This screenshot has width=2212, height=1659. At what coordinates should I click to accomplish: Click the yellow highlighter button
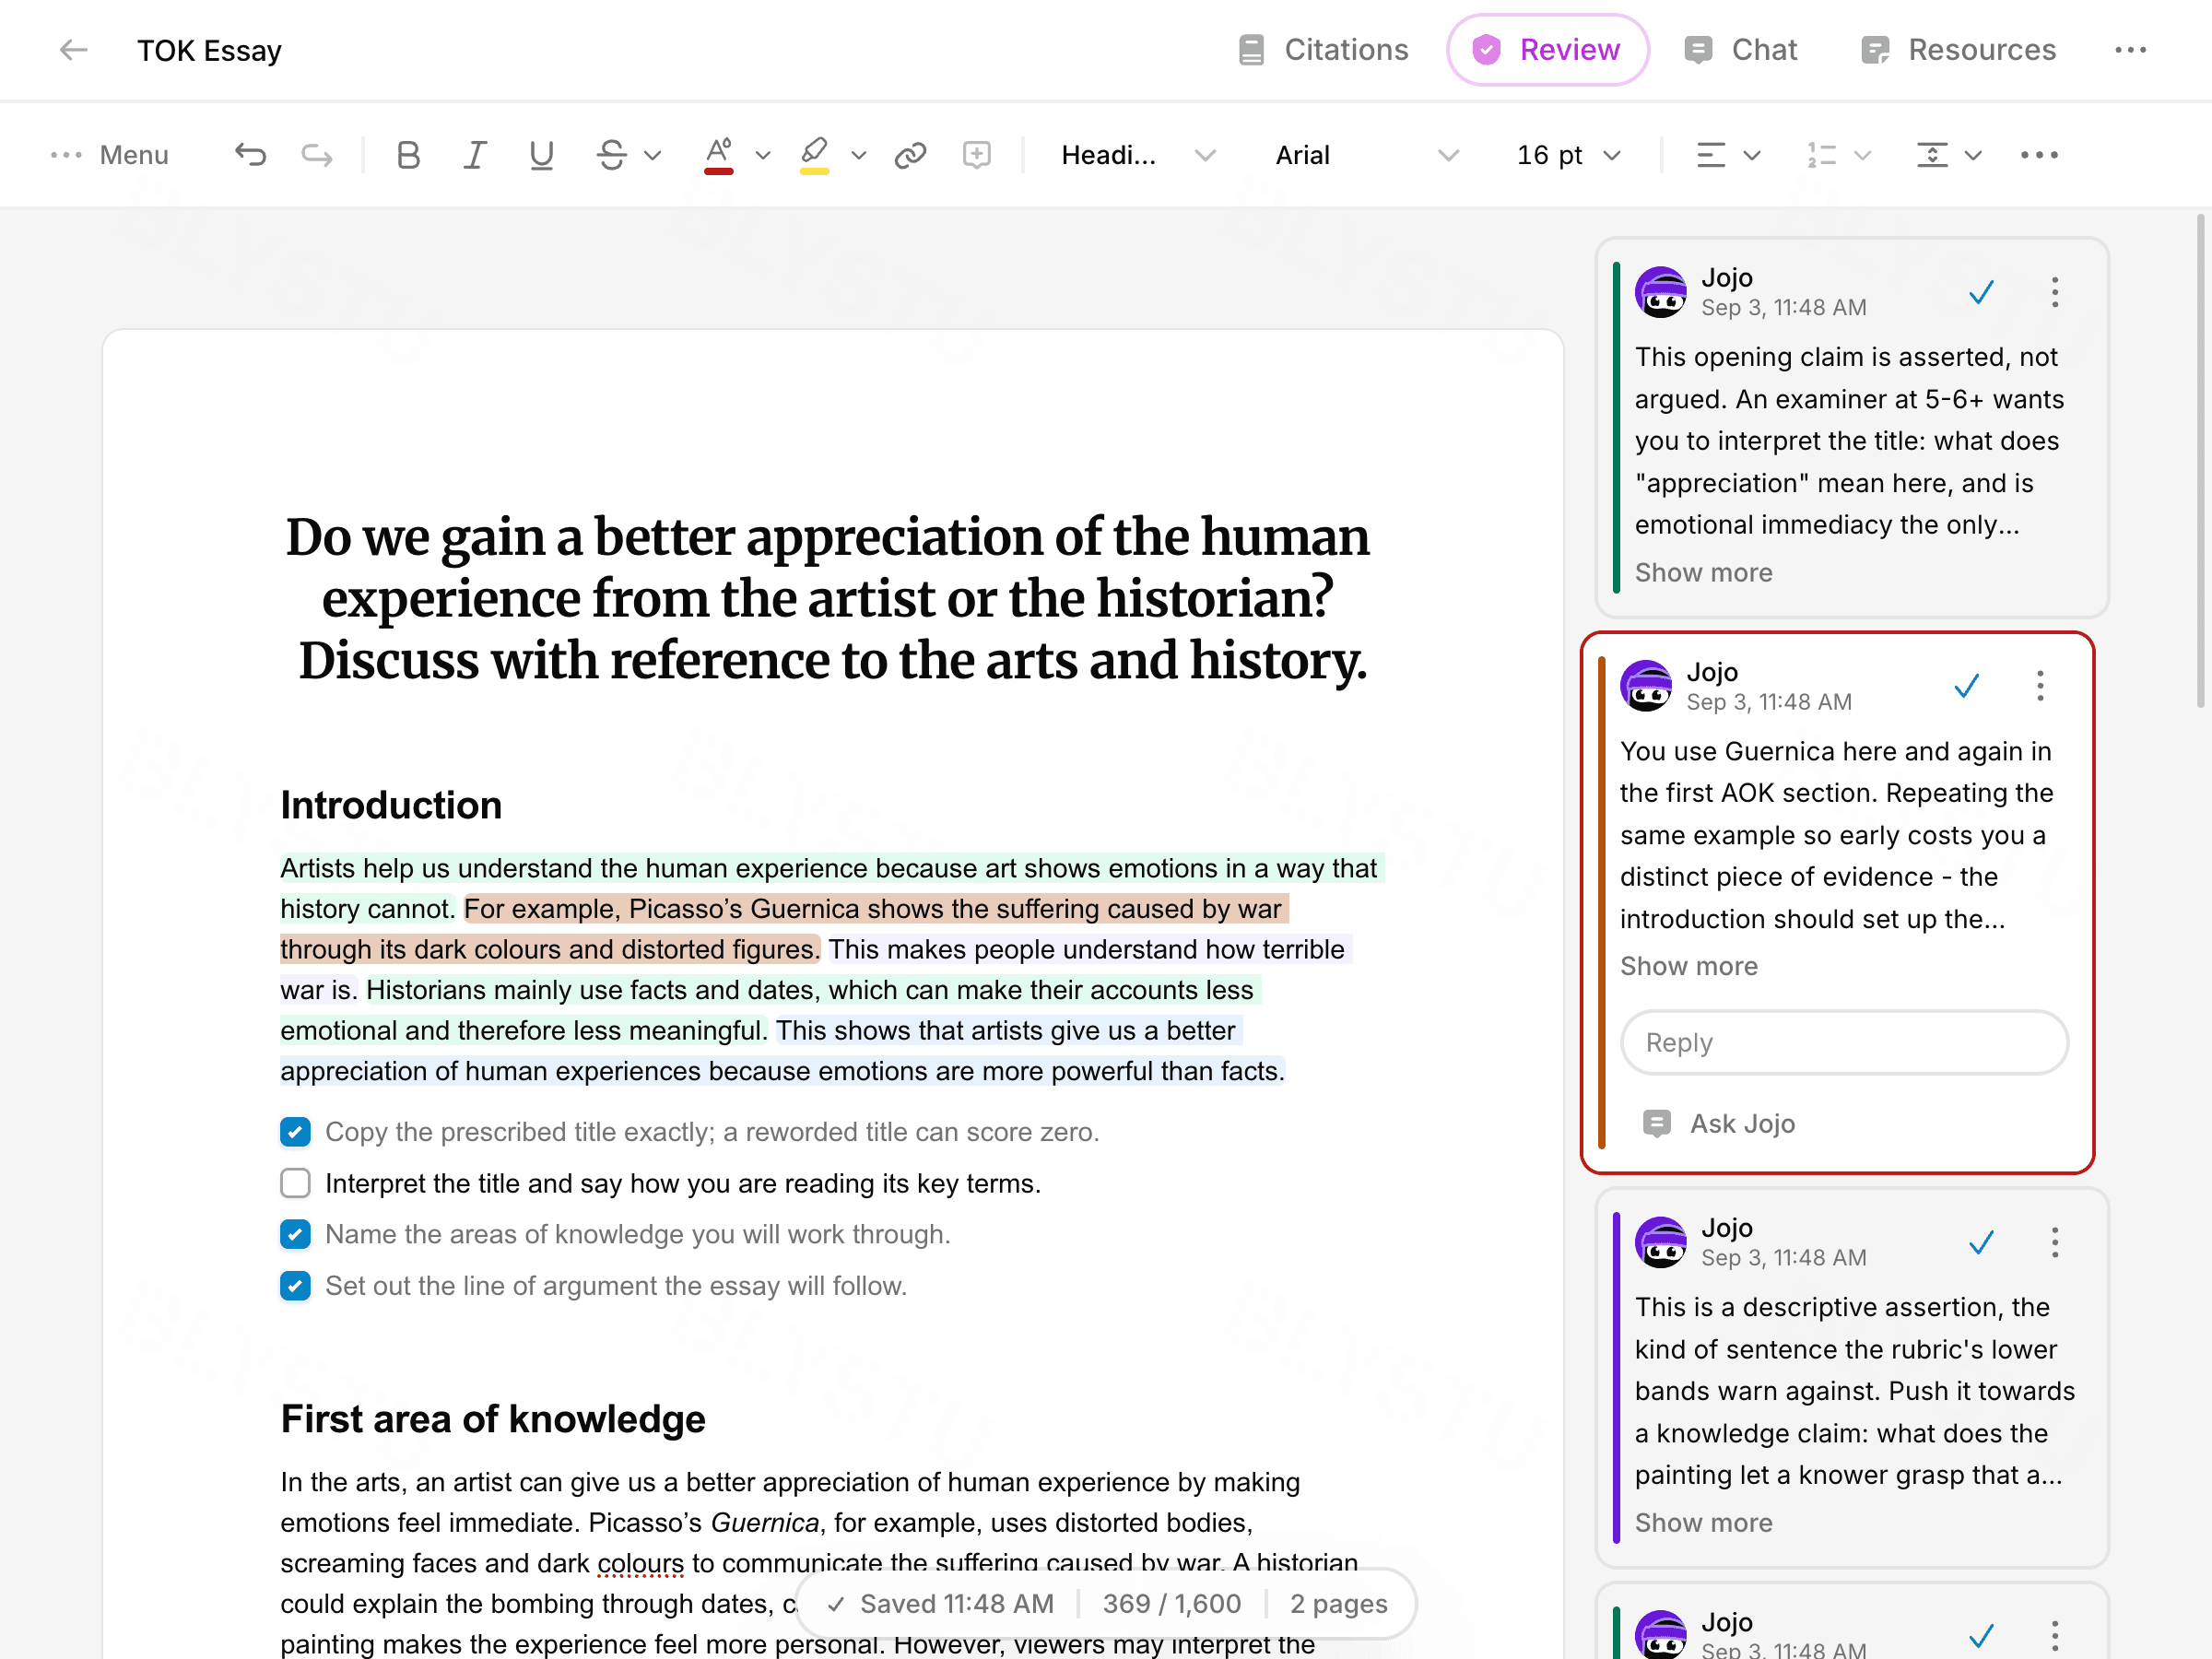pos(814,155)
